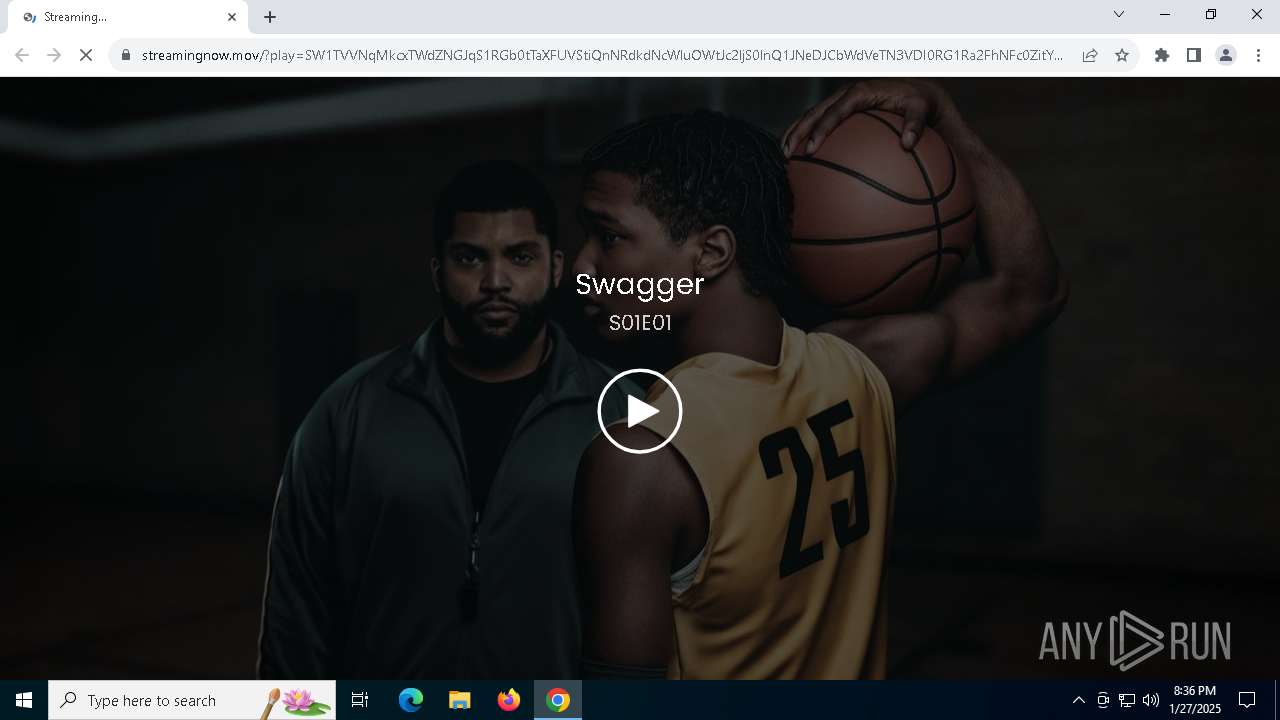Stop loading the page
Viewport: 1280px width, 720px height.
[86, 55]
